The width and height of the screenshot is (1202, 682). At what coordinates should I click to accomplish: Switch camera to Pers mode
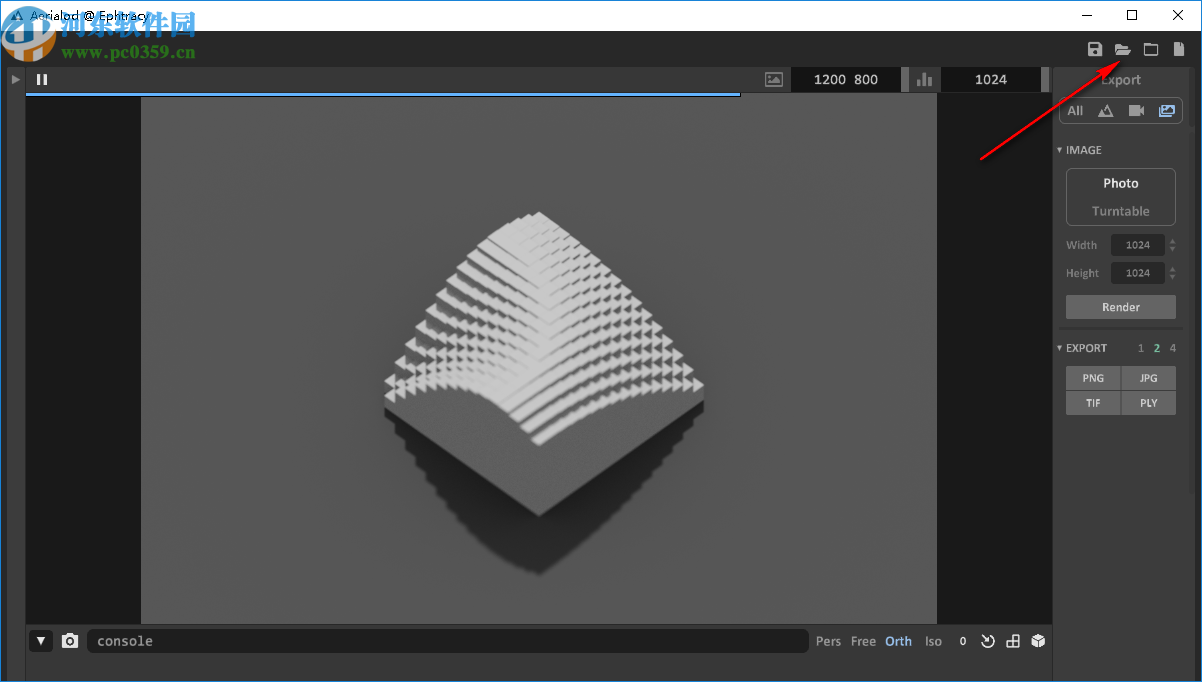[x=828, y=641]
